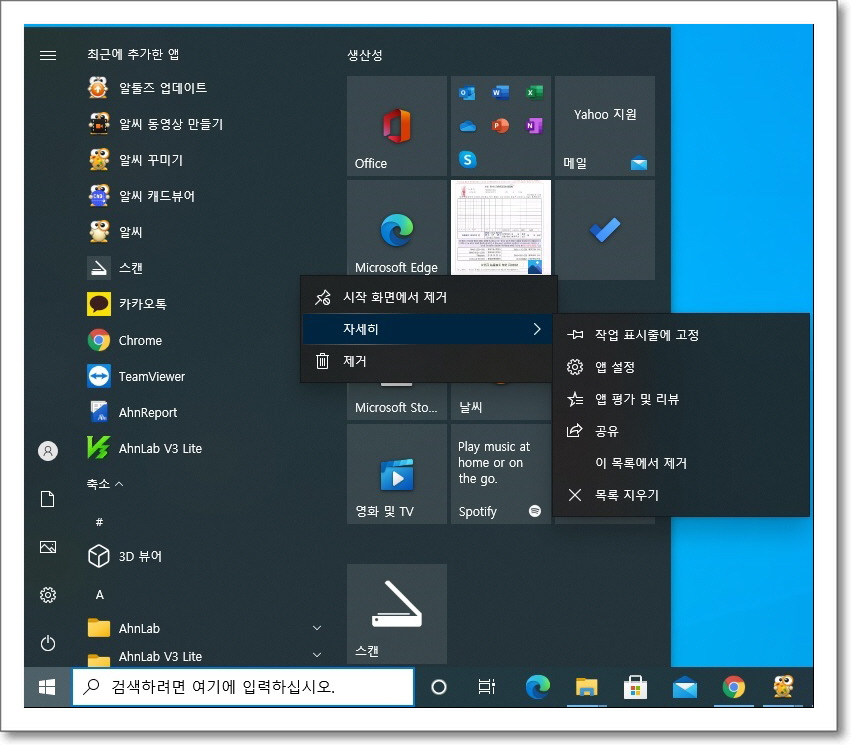Image resolution: width=852 pixels, height=746 pixels.
Task: Open Outlook icon in Office apps tile
Action: pyautogui.click(x=467, y=93)
